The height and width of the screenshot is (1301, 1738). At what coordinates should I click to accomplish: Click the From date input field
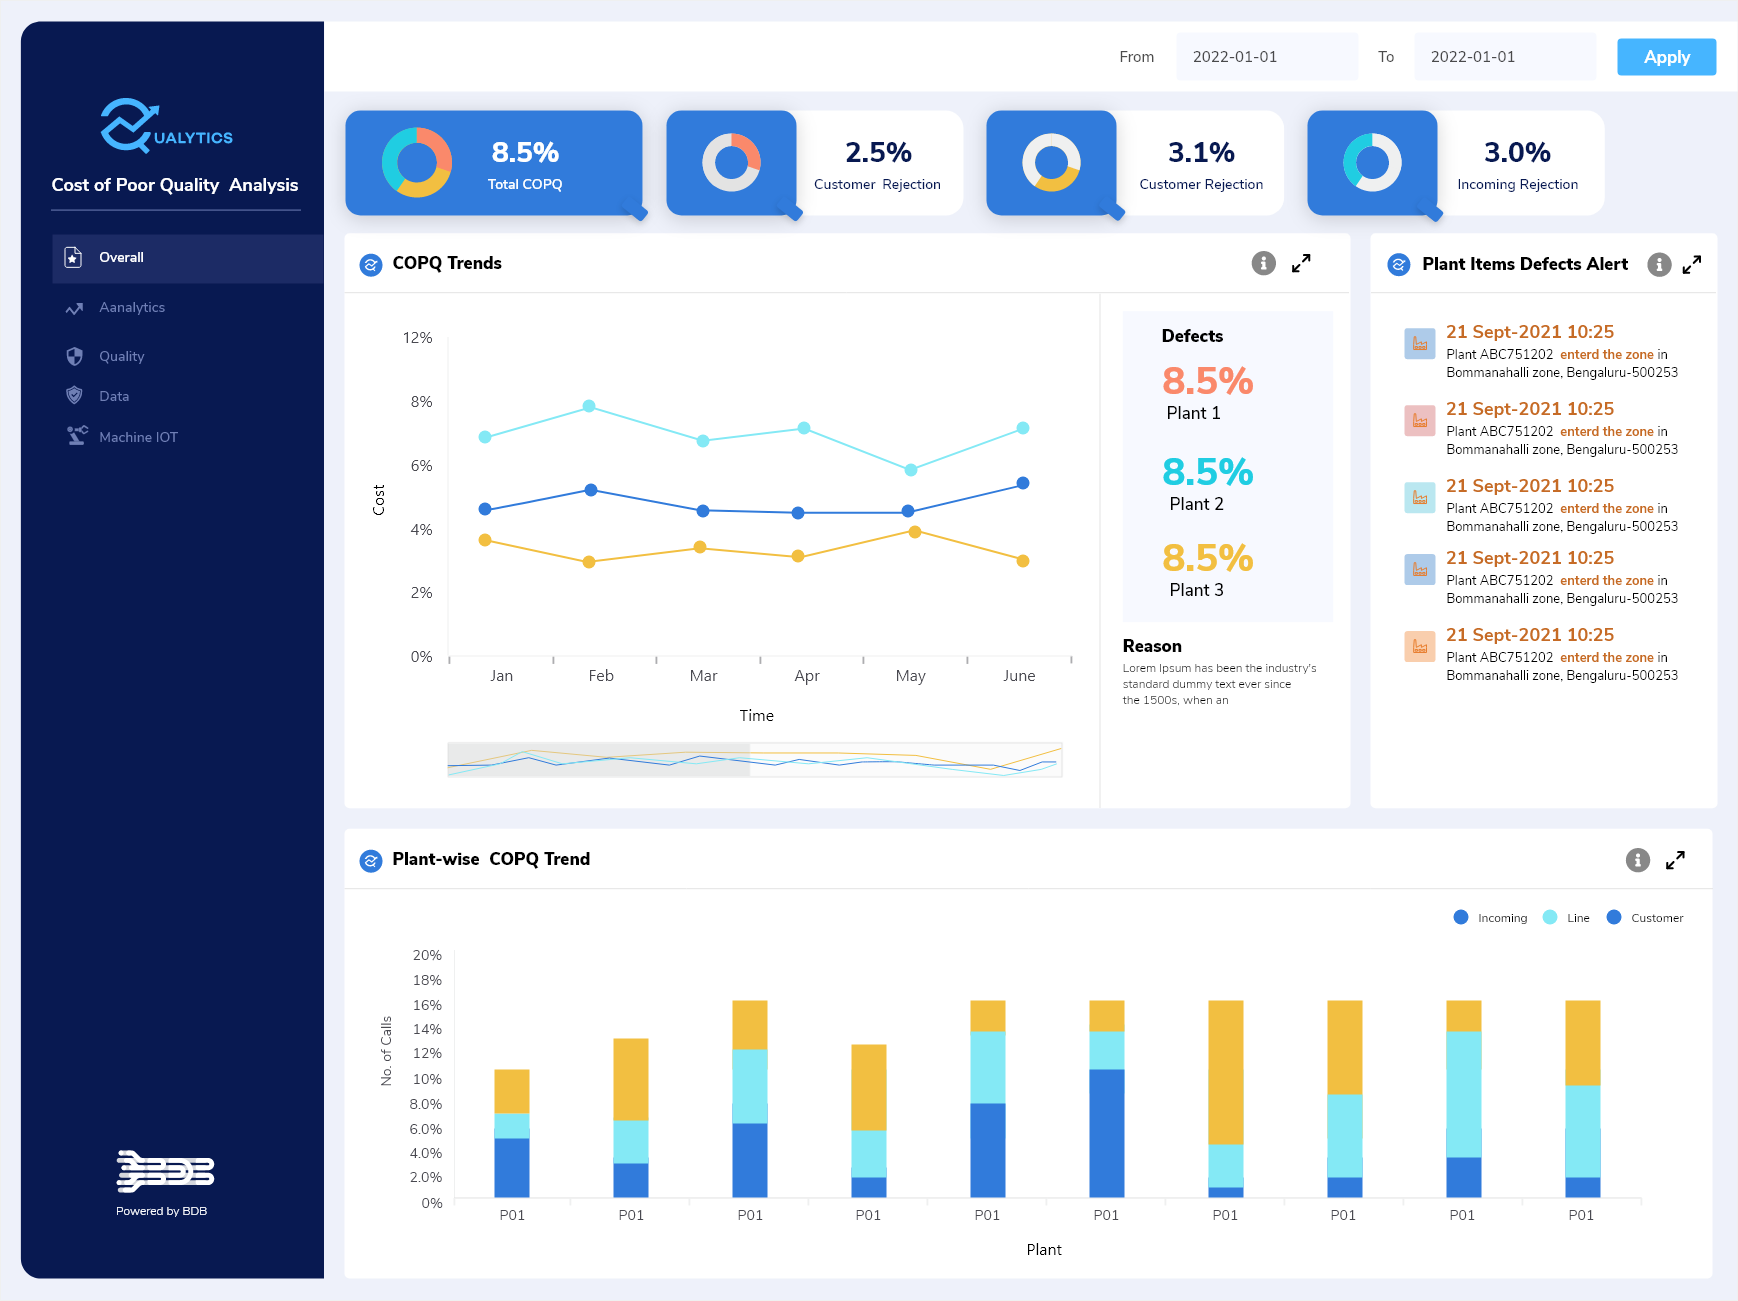point(1266,57)
